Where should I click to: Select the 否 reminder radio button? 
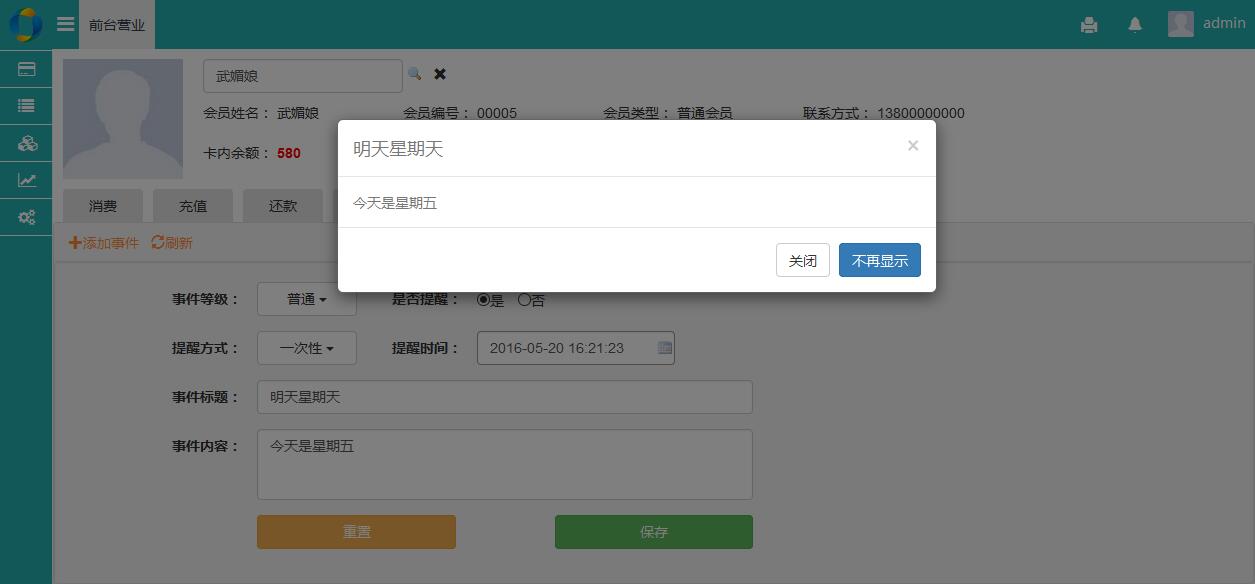pyautogui.click(x=524, y=300)
